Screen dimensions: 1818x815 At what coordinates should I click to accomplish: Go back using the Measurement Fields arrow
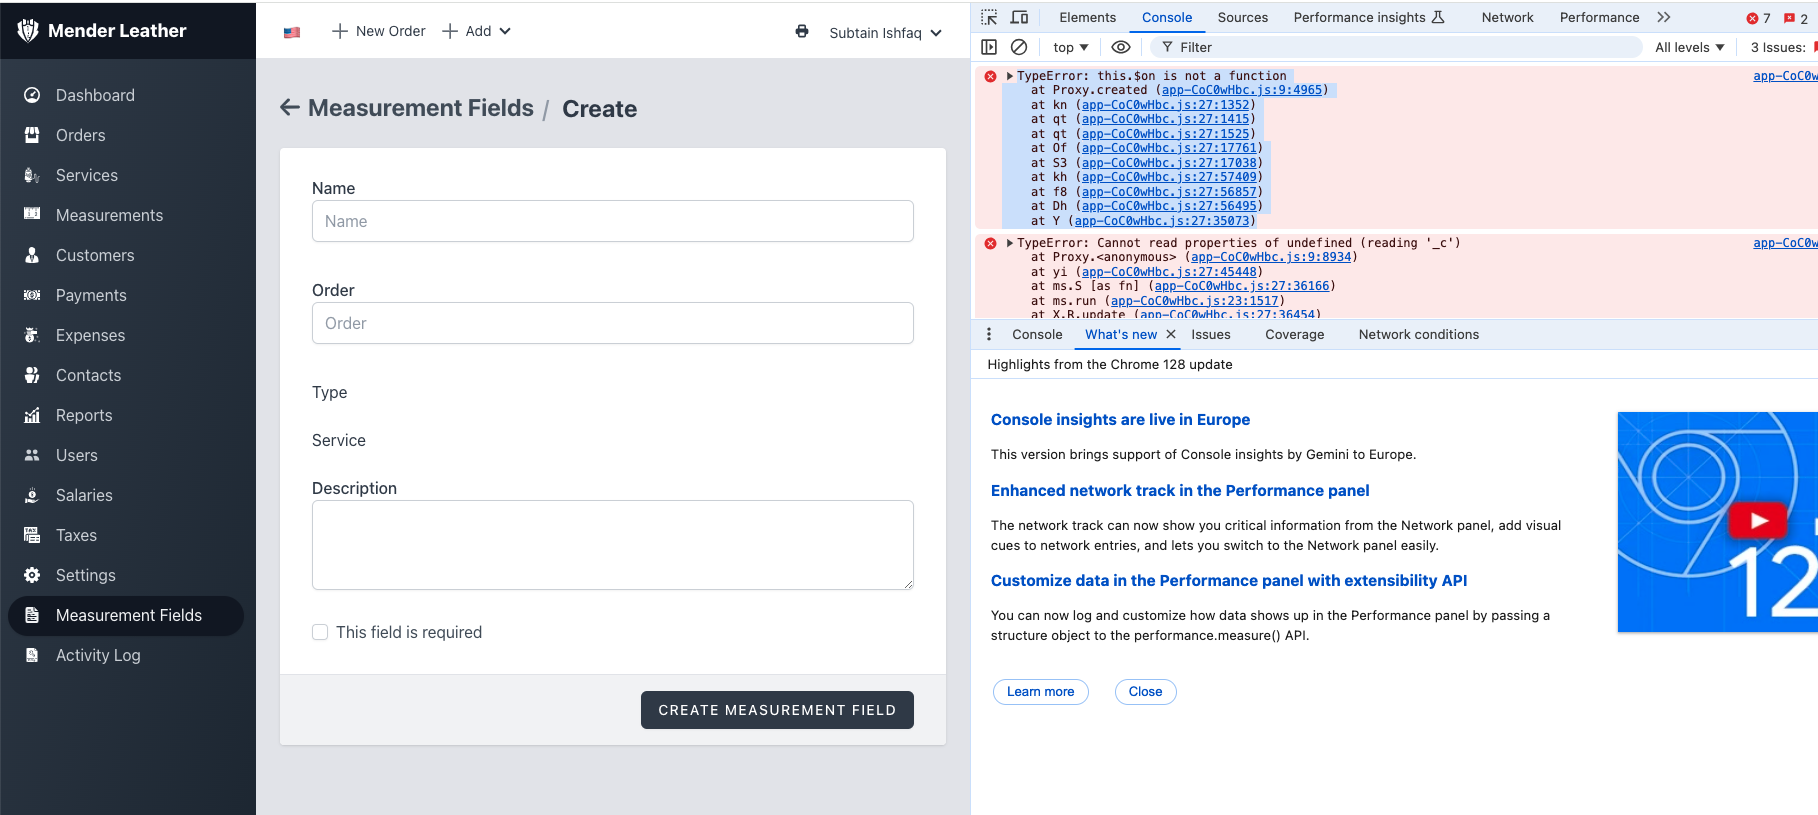point(290,108)
